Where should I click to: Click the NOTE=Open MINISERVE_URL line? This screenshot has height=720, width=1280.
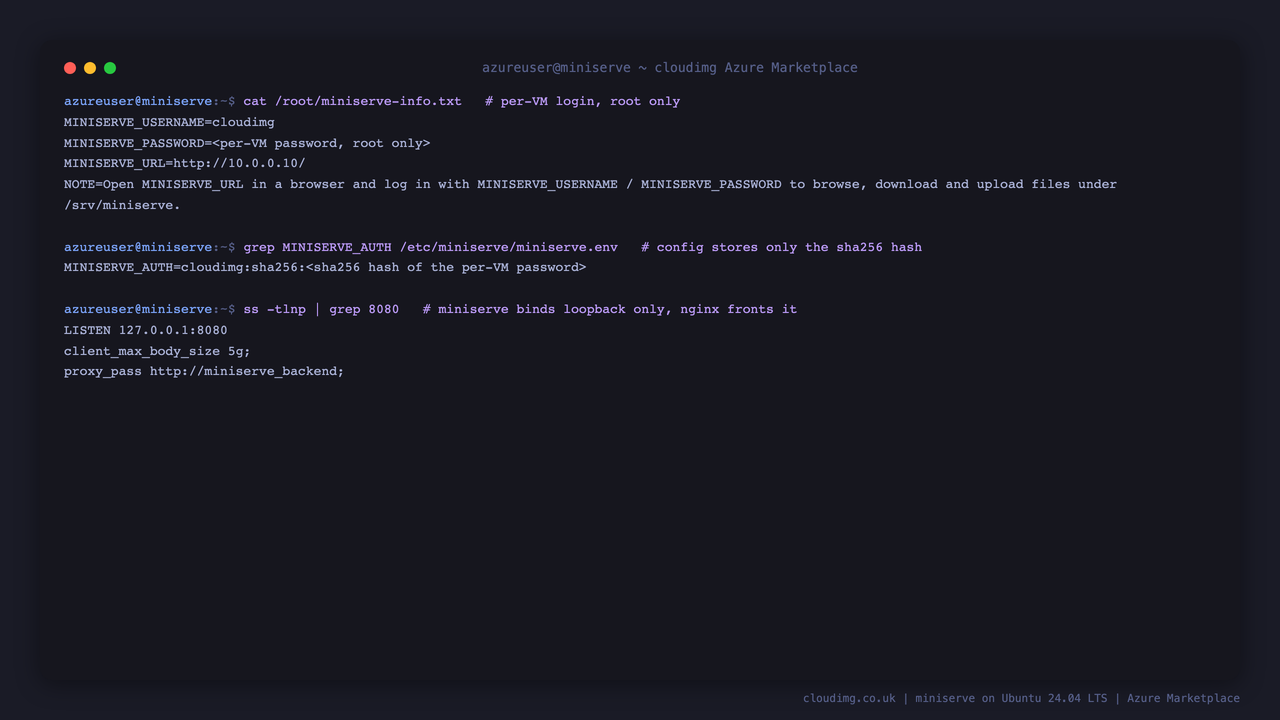pyautogui.click(x=590, y=184)
